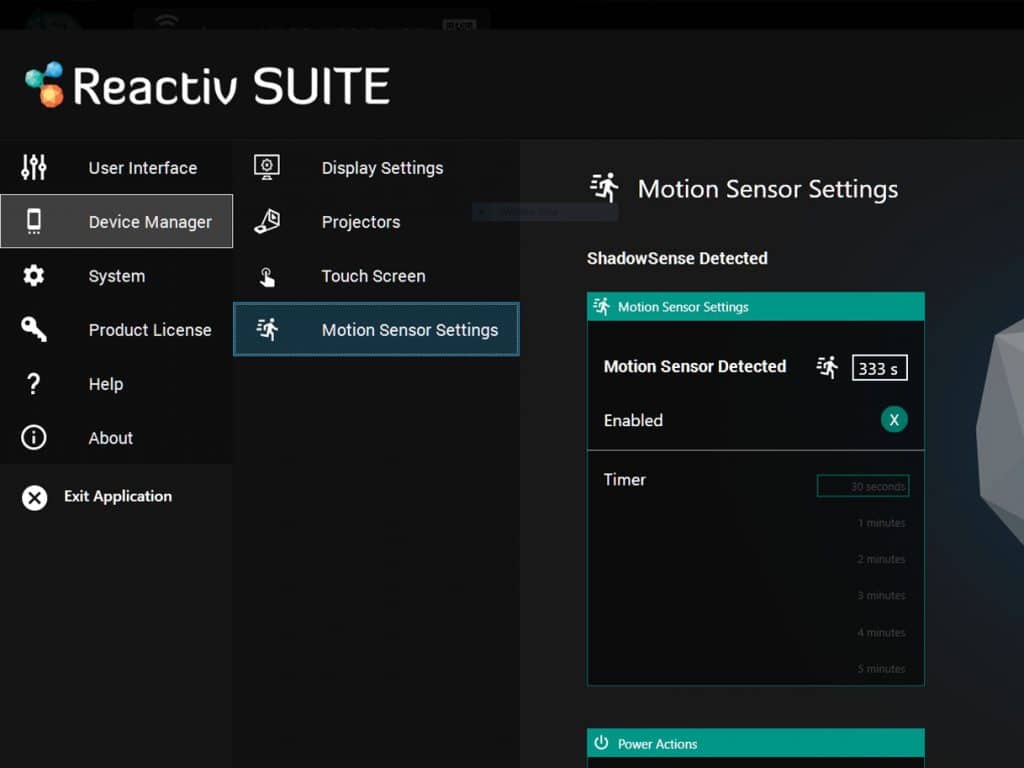Screen dimensions: 1024x768
Task: Click the running icon beside the page heading
Action: point(605,187)
